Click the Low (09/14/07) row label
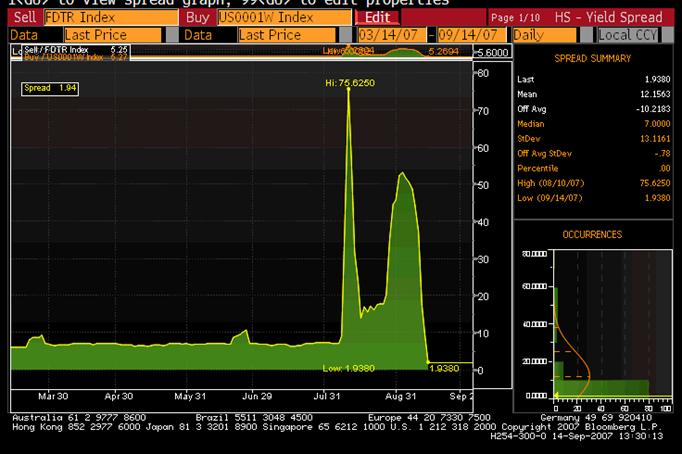Screen dimensions: 682x454 (549, 198)
